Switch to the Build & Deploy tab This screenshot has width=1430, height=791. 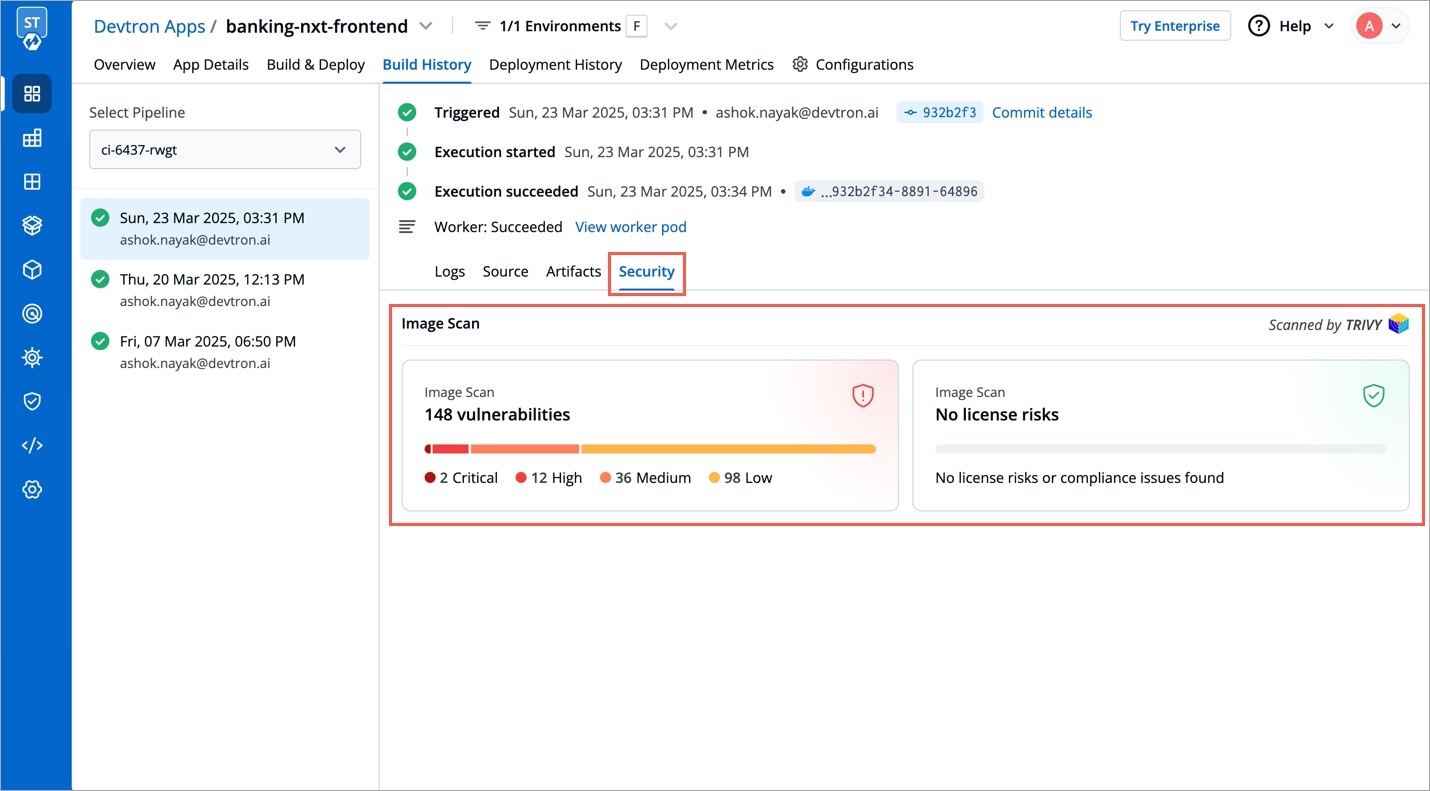pyautogui.click(x=316, y=64)
